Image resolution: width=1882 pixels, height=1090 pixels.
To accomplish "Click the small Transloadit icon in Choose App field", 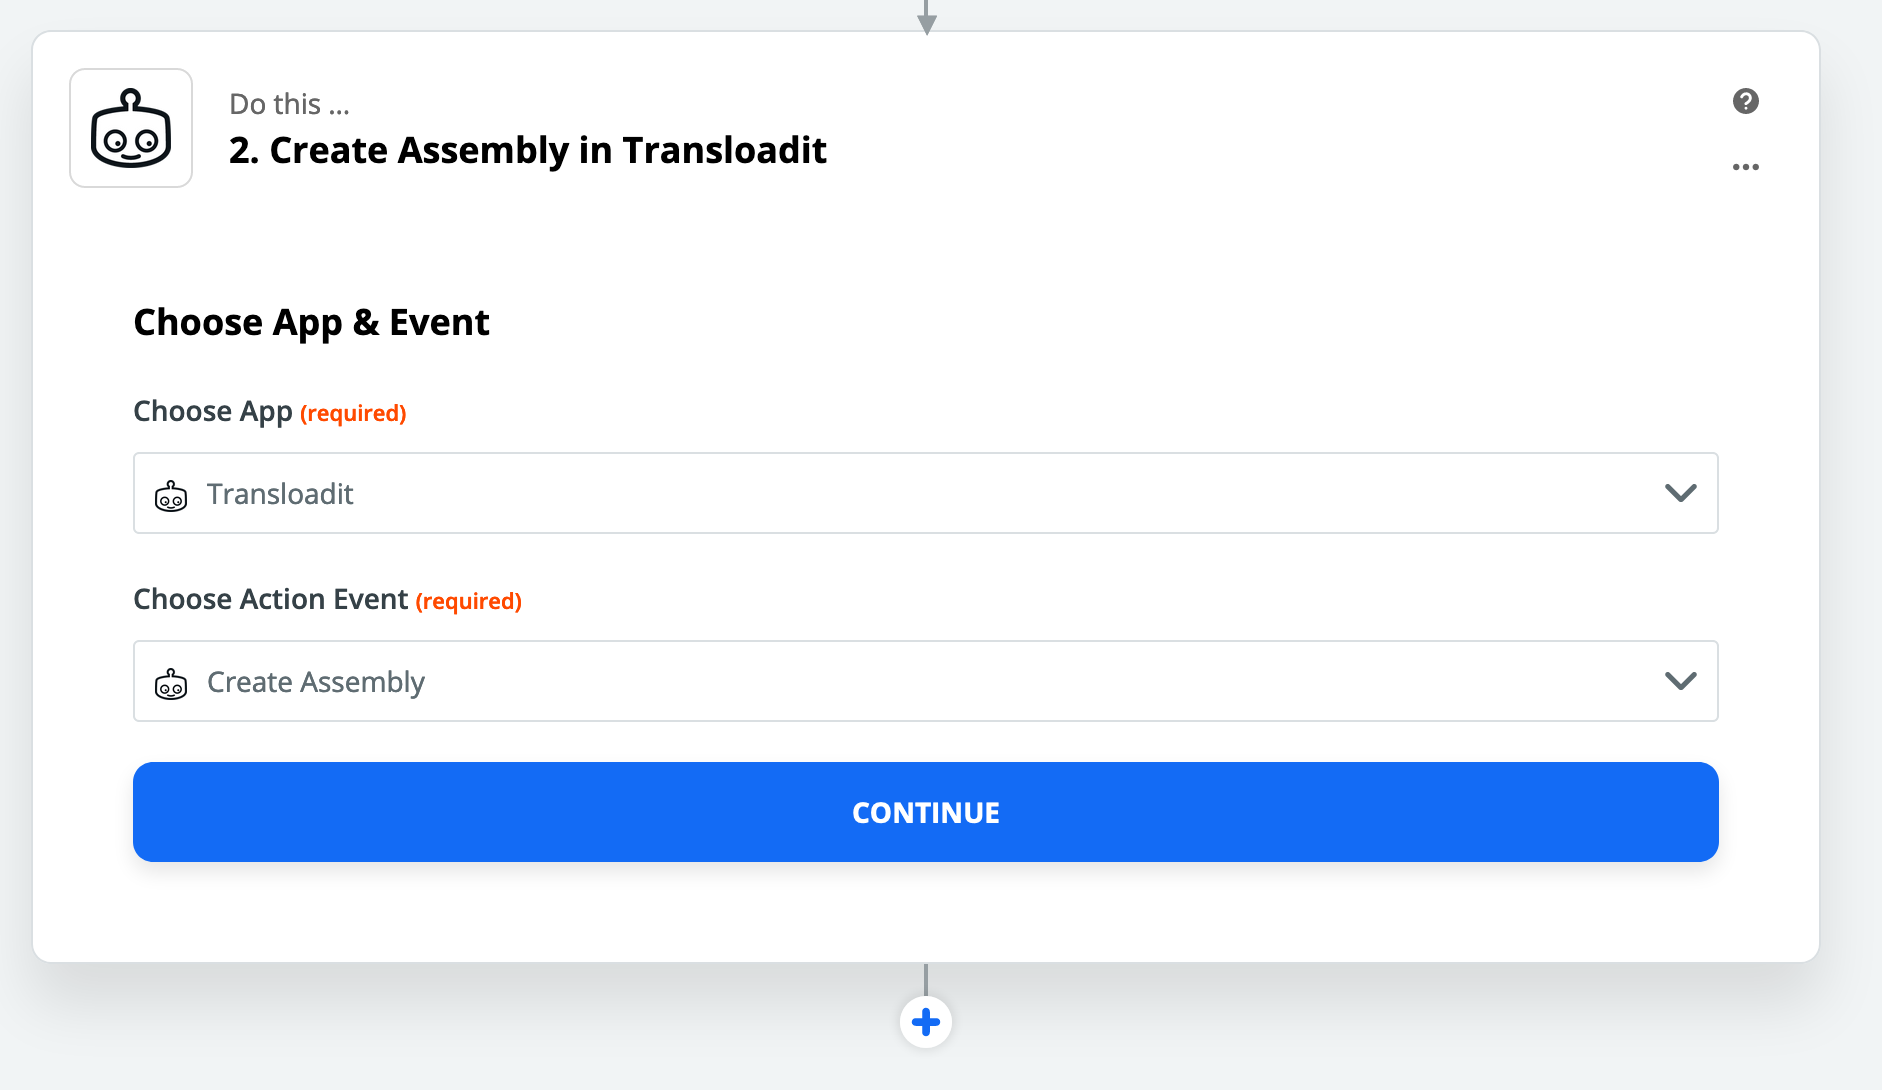I will click(x=171, y=495).
